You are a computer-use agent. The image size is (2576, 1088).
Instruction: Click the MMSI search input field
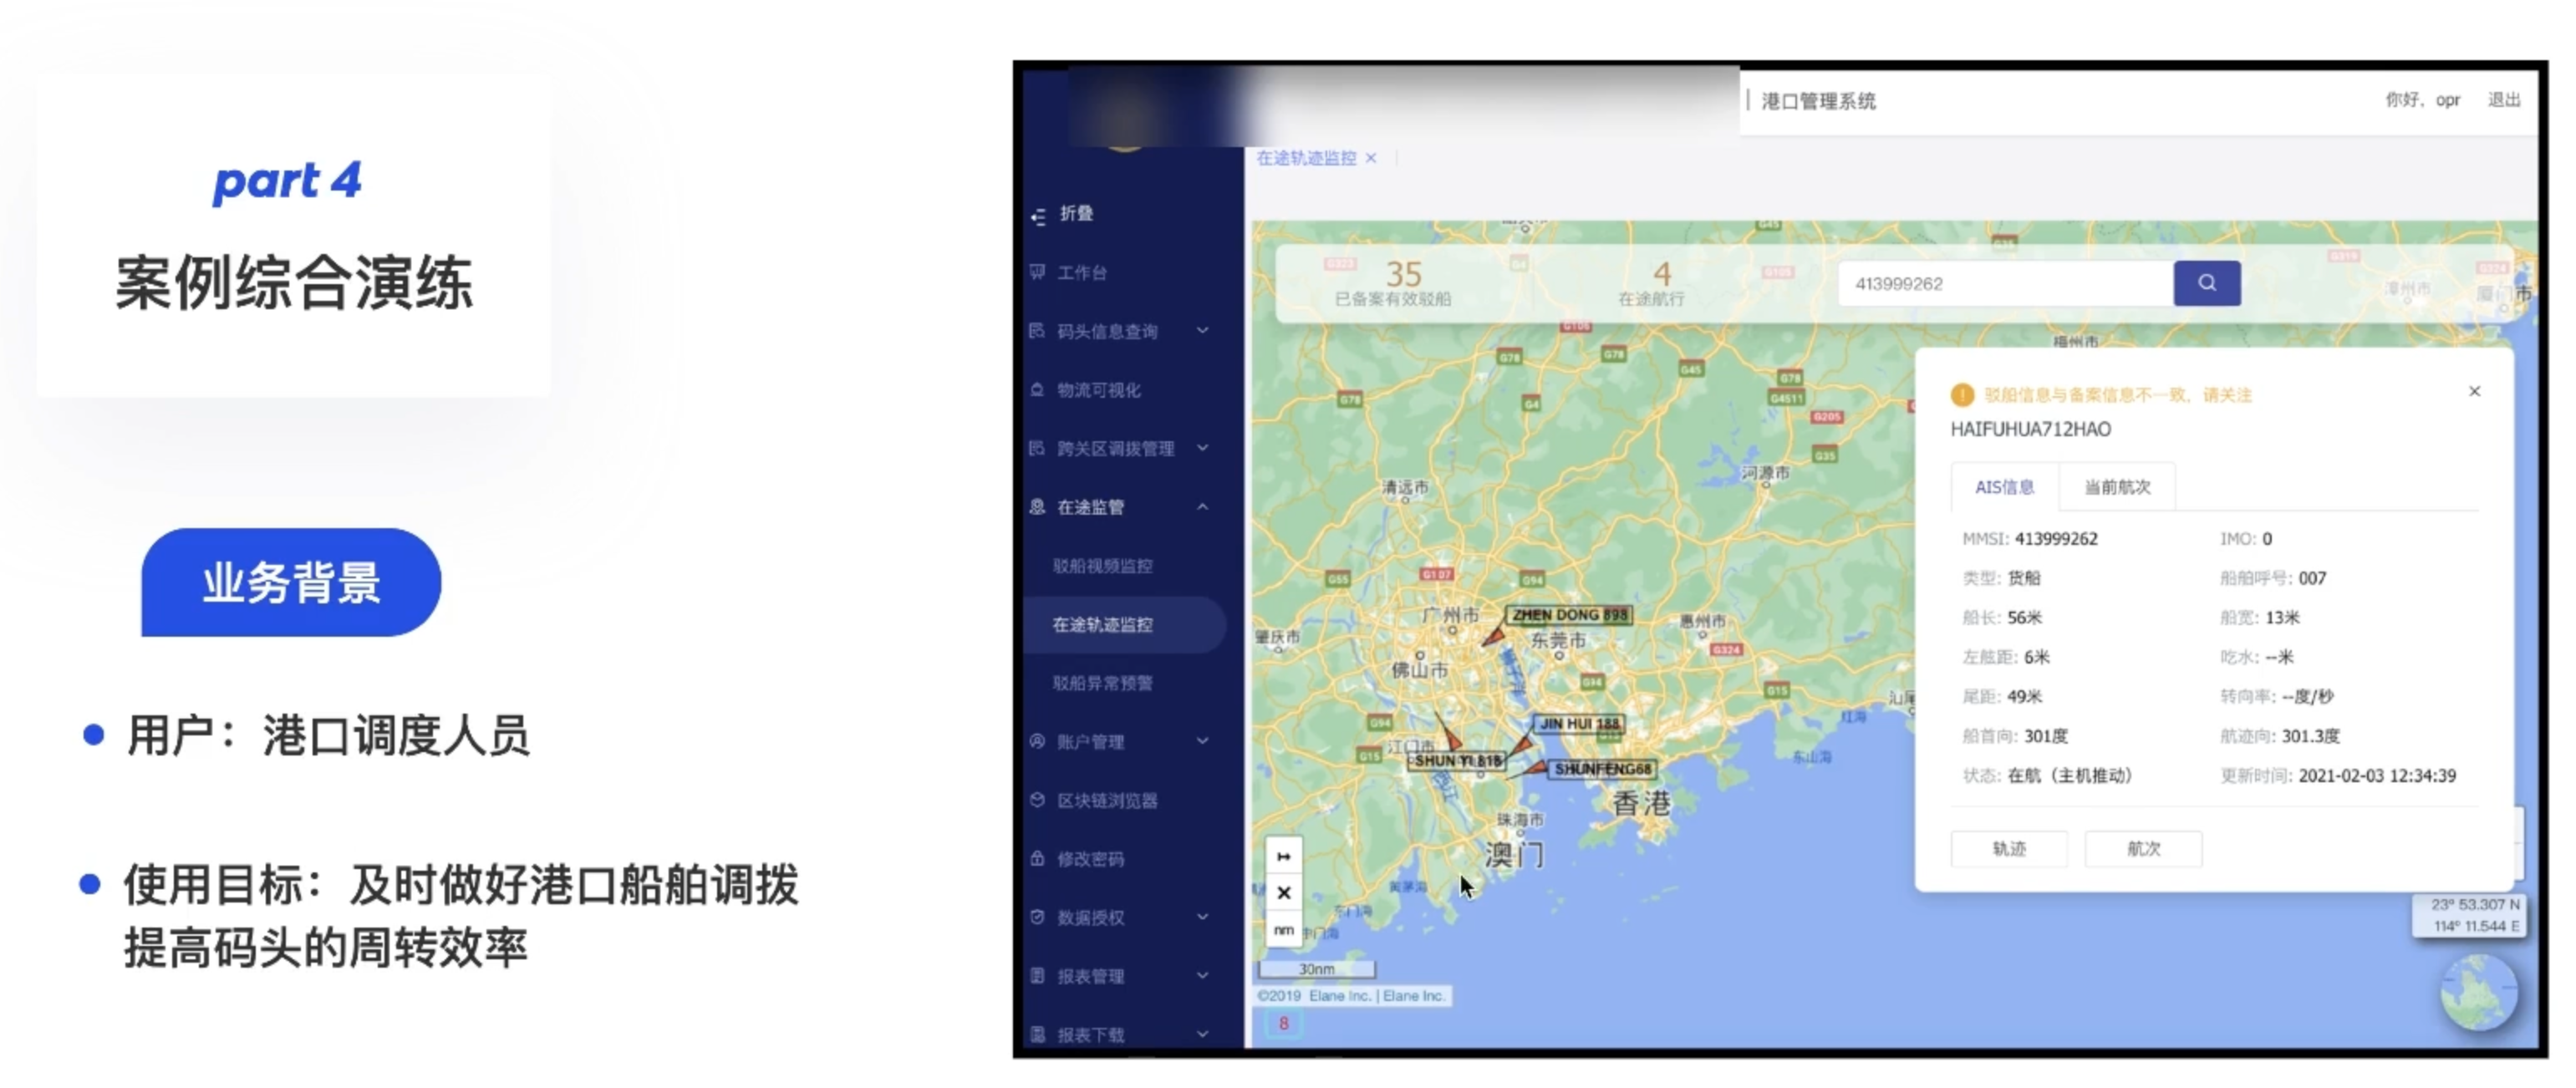pos(2005,283)
